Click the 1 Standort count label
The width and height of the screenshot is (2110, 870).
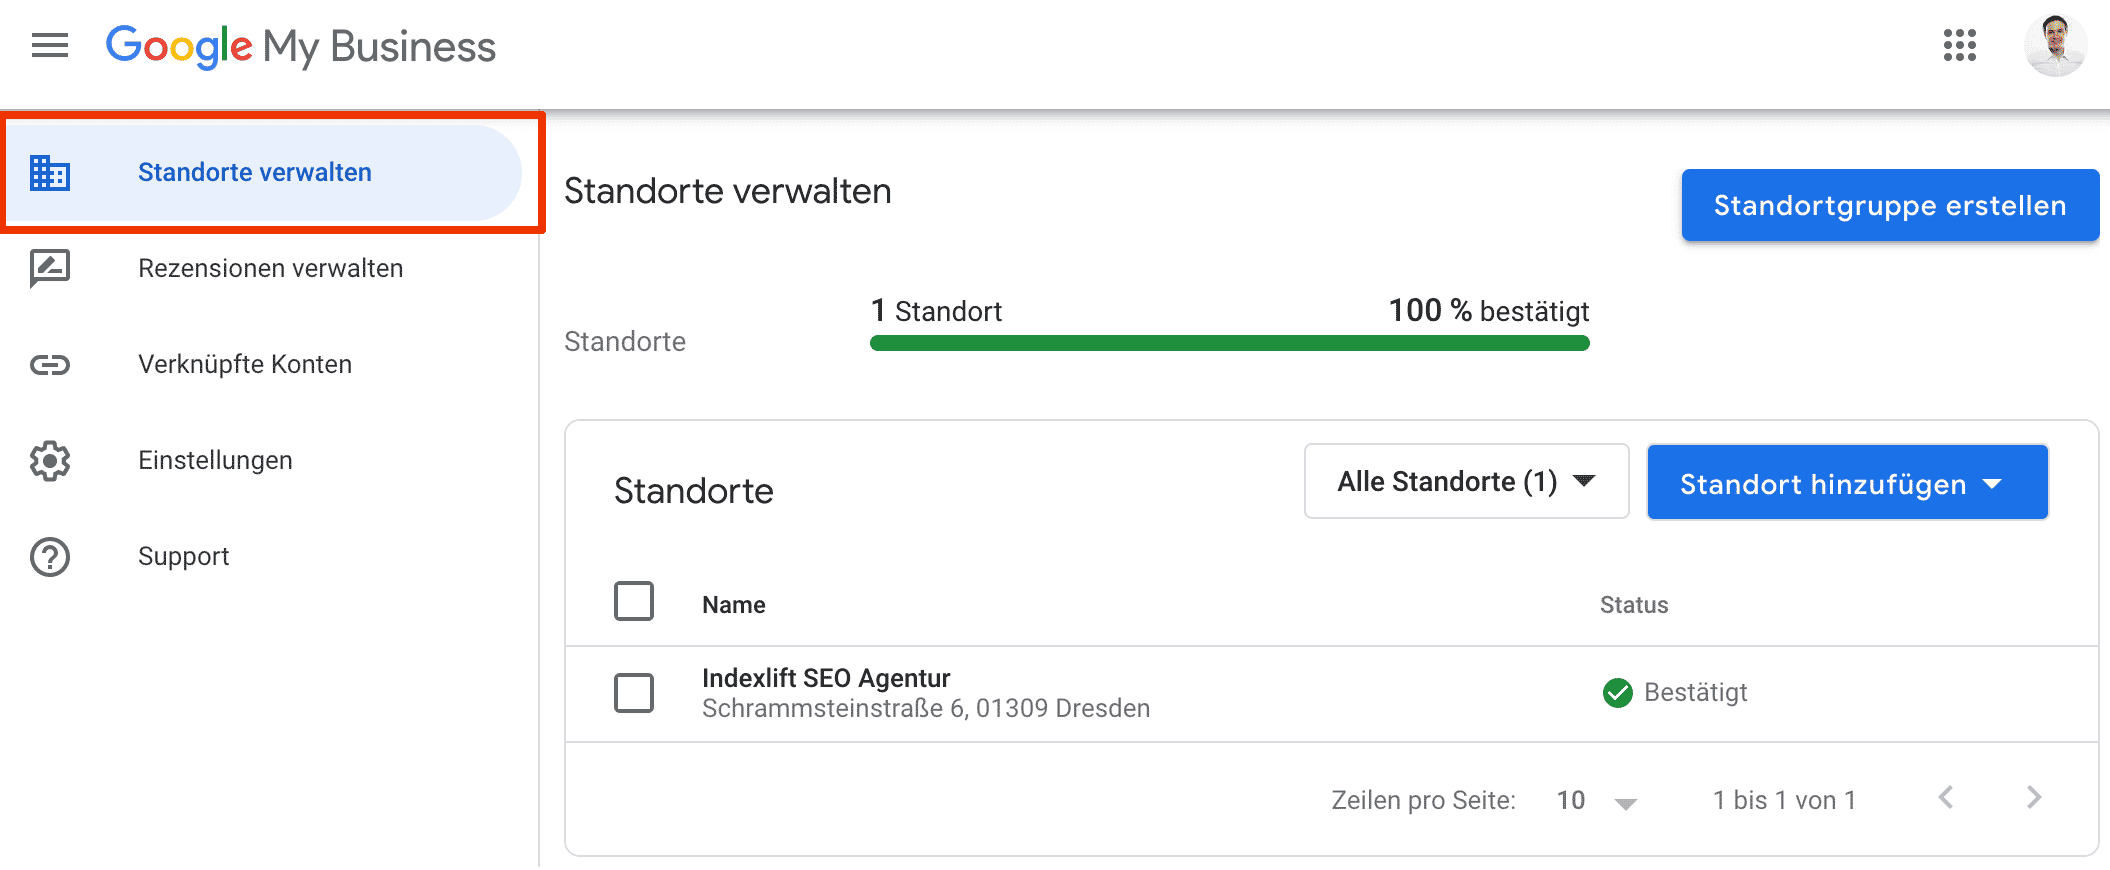click(936, 311)
